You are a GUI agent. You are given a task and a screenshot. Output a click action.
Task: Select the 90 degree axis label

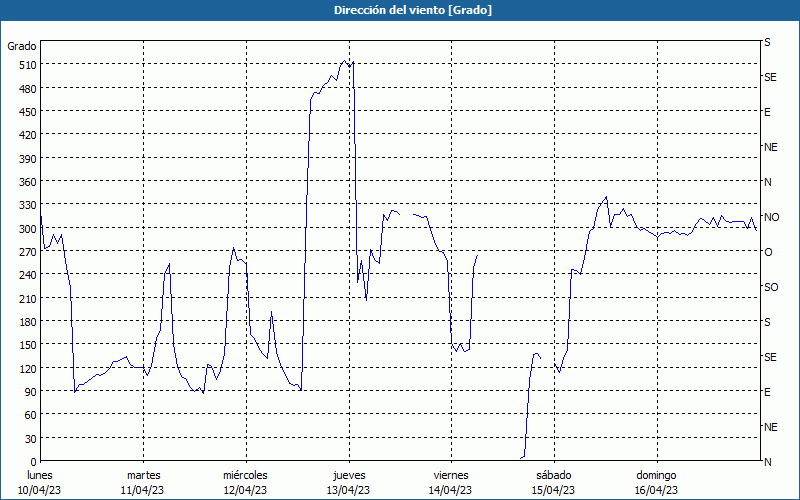coord(31,391)
